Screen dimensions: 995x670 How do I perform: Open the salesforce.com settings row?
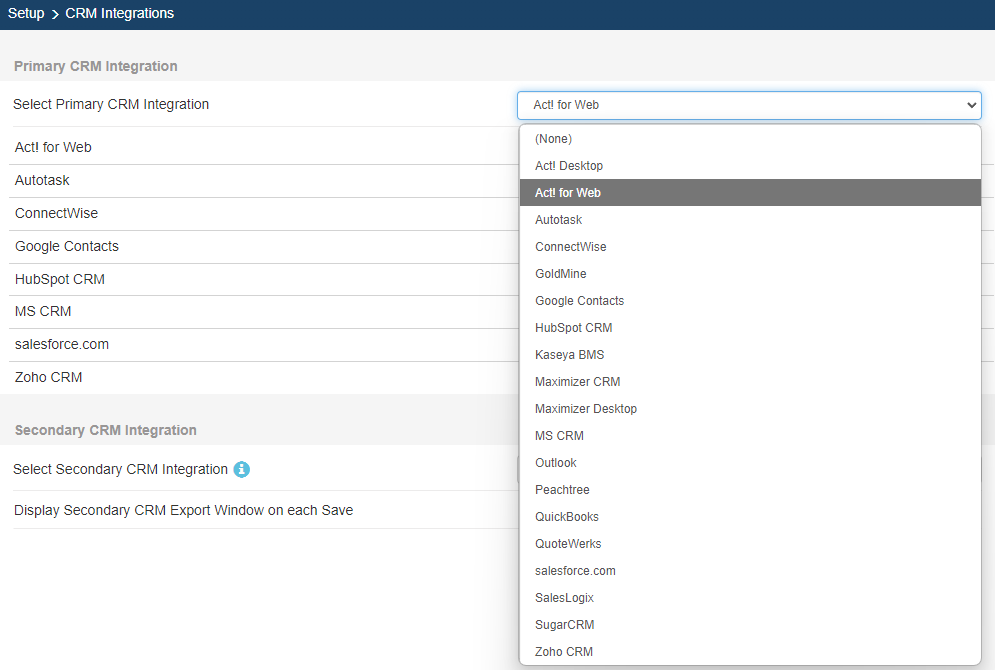point(264,345)
